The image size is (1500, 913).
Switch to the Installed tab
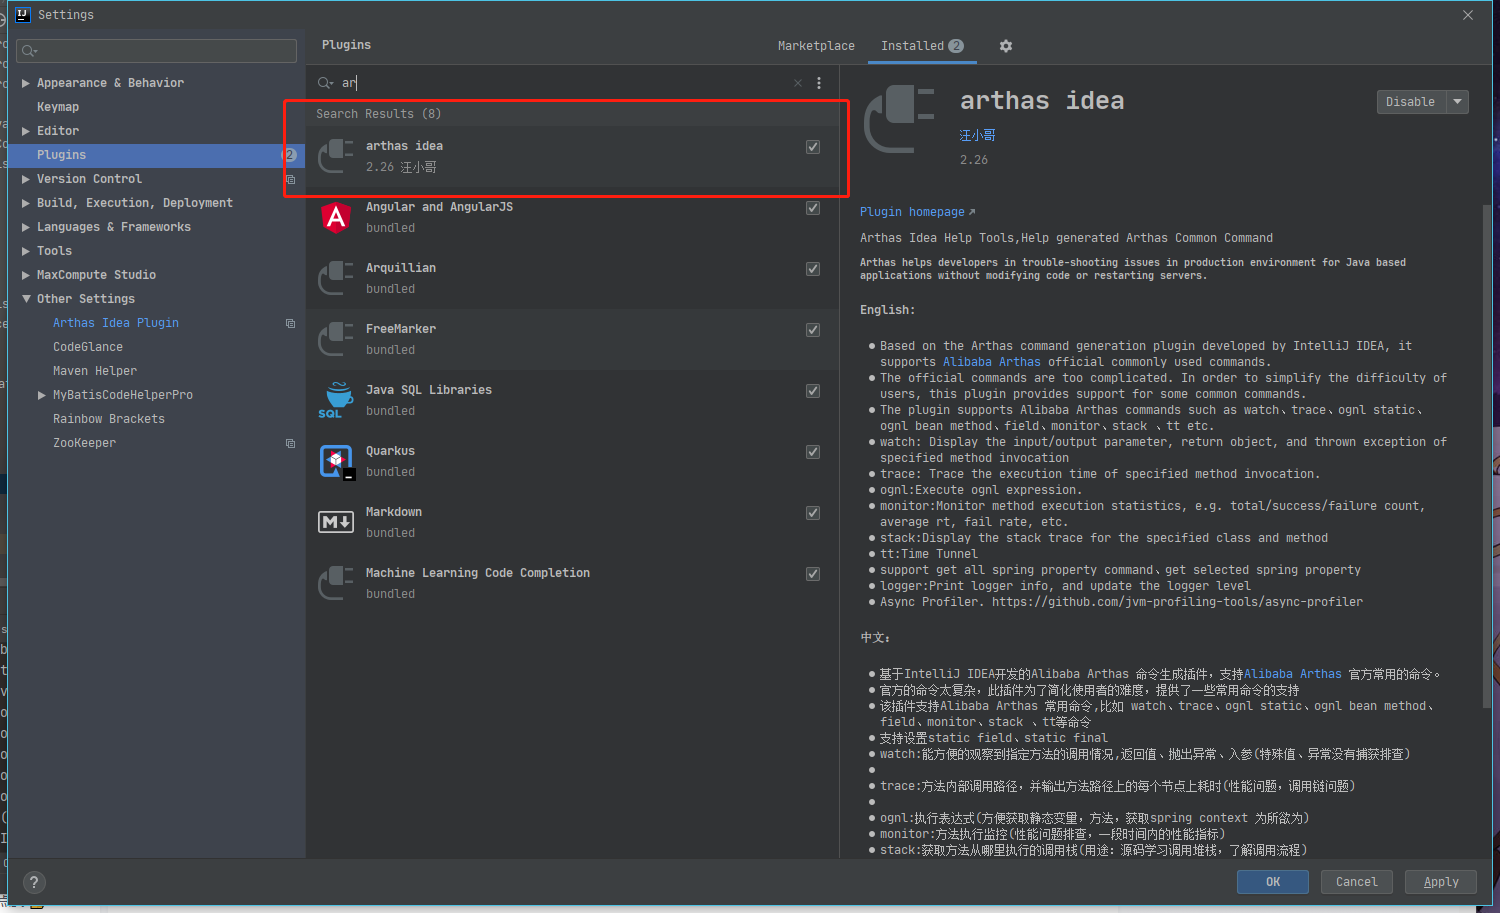(x=922, y=46)
